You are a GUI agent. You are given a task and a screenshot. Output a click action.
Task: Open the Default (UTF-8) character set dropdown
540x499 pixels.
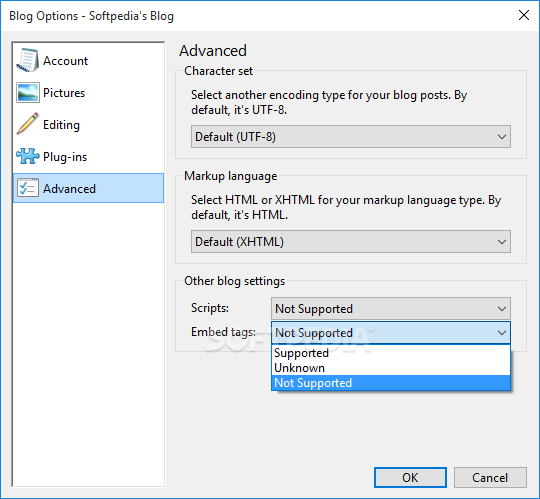(351, 137)
